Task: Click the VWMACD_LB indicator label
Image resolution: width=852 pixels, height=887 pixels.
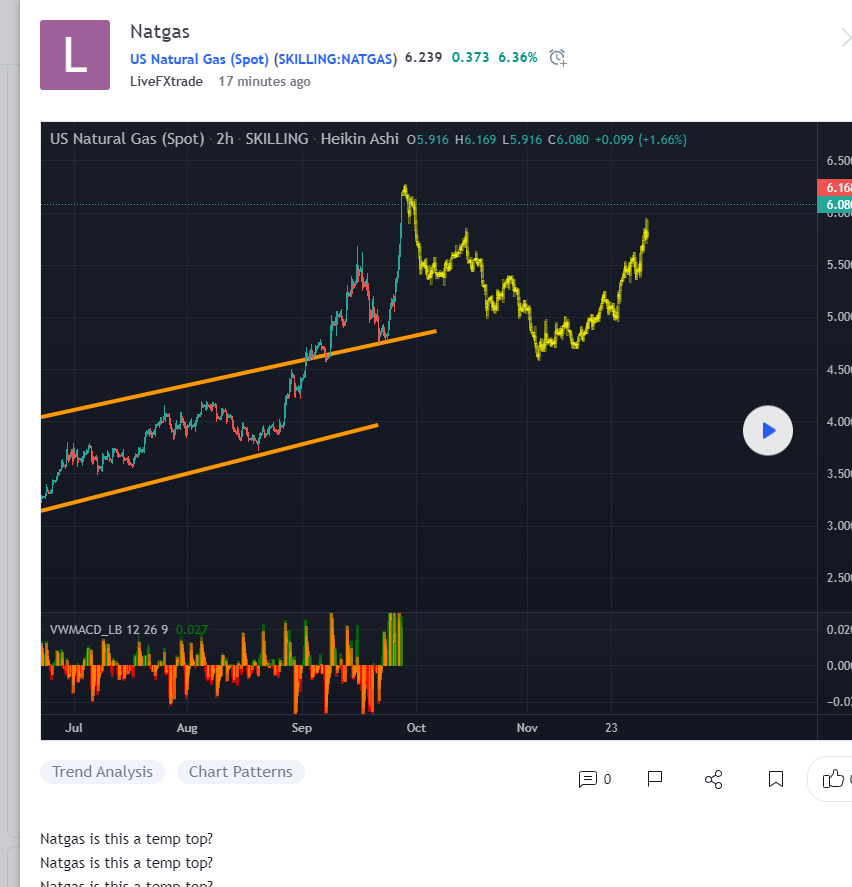Action: tap(110, 629)
